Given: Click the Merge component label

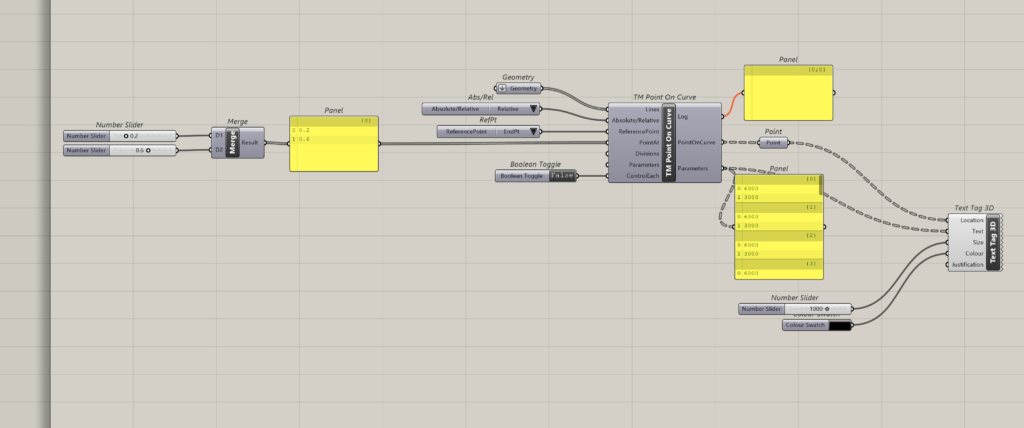Looking at the screenshot, I should pos(234,143).
